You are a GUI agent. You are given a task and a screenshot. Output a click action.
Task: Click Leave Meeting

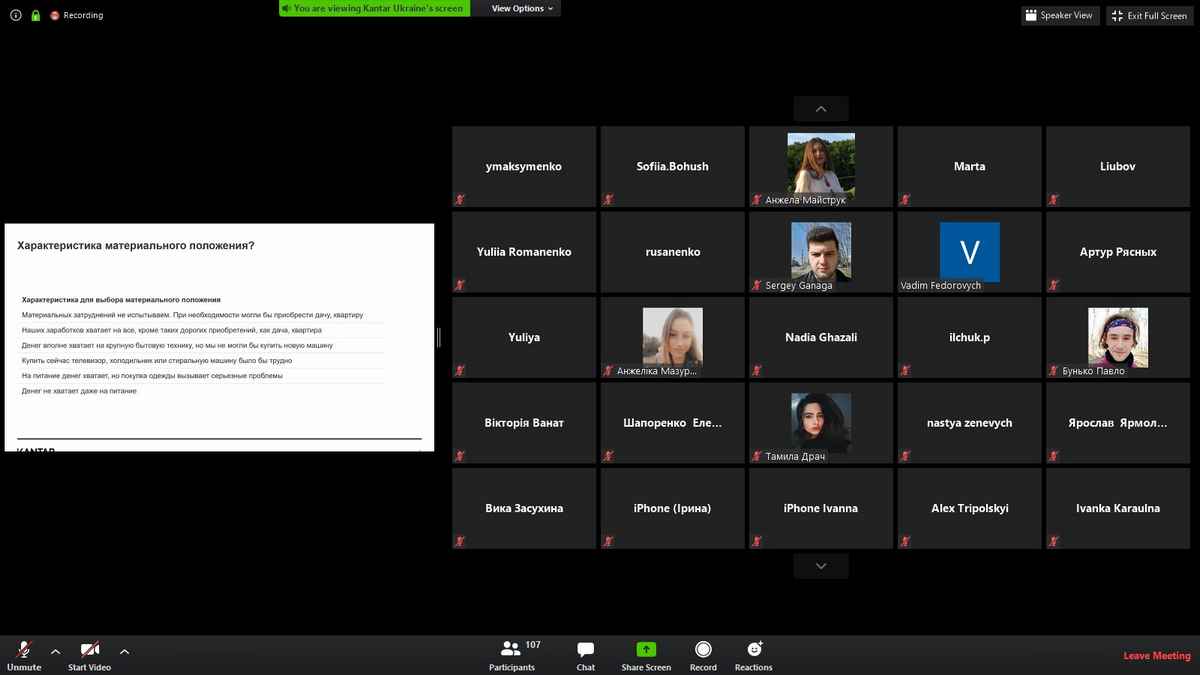(x=1156, y=656)
